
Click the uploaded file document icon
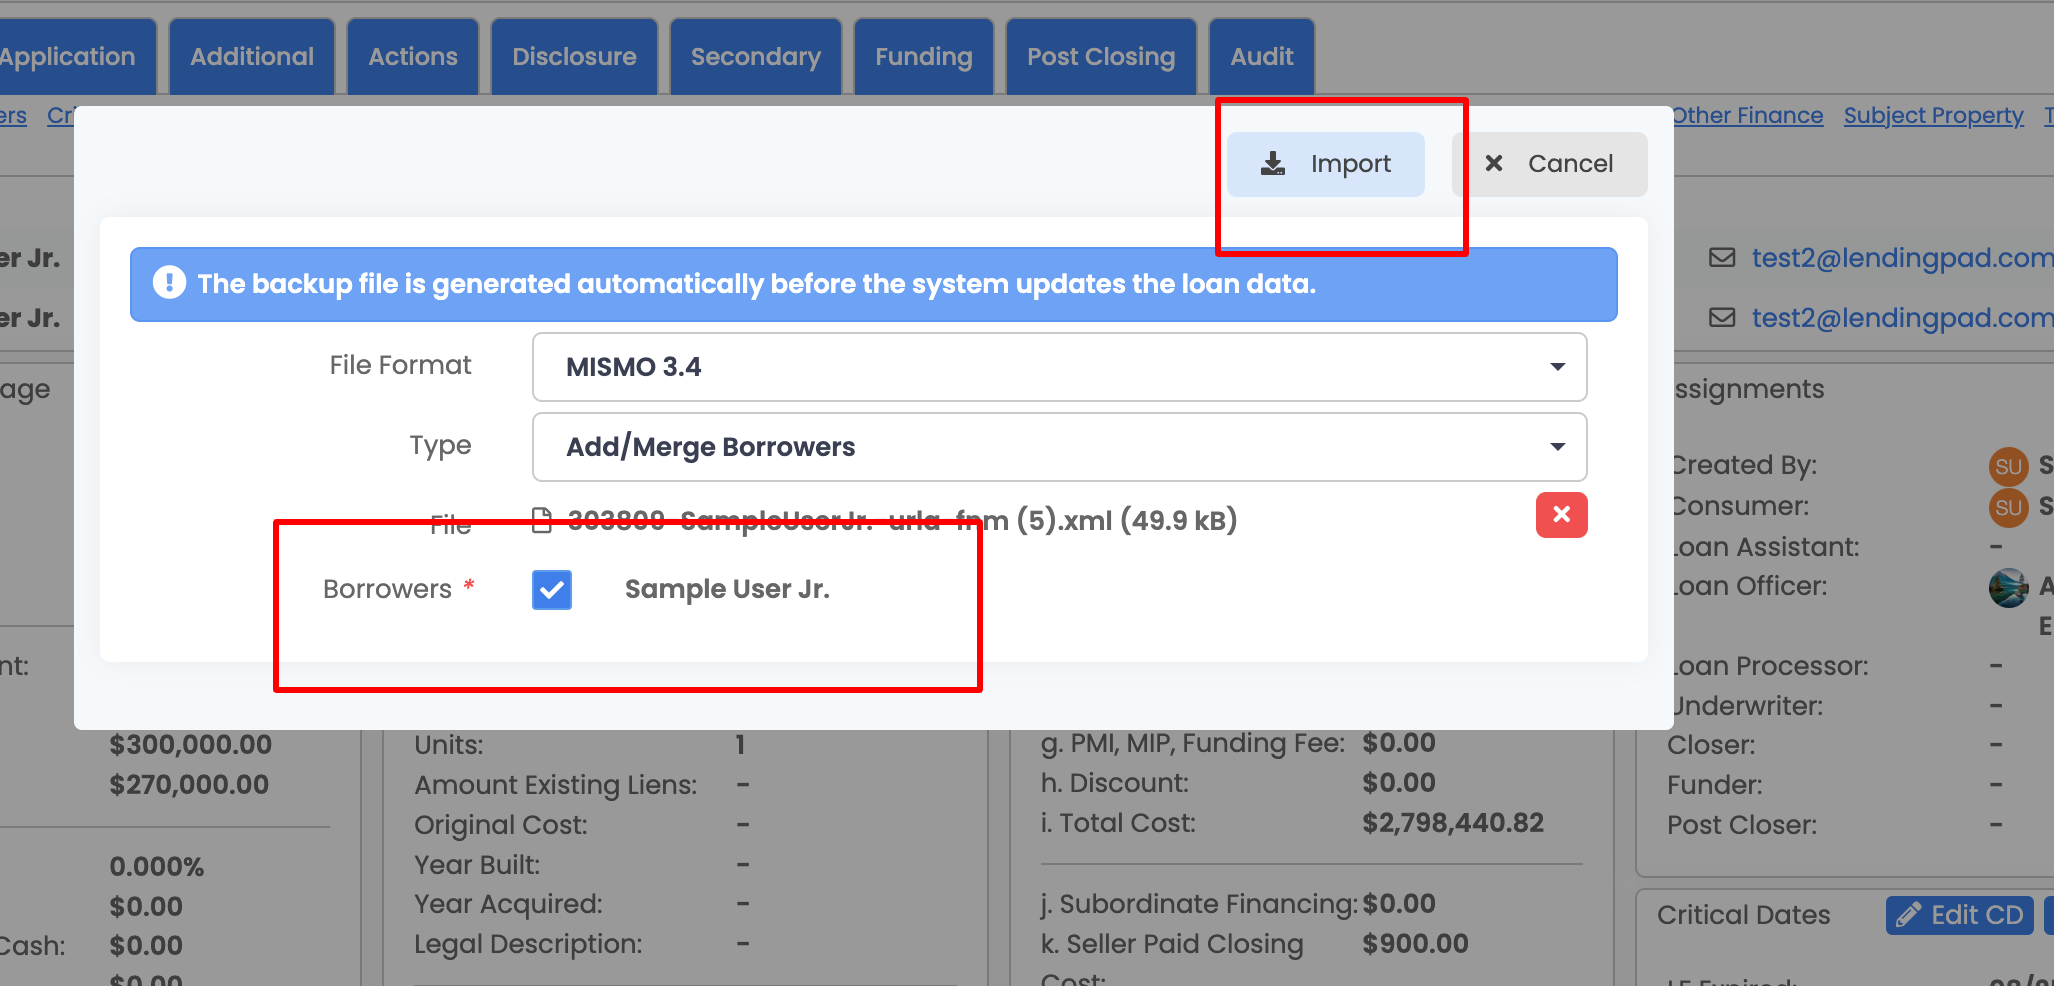click(x=542, y=520)
